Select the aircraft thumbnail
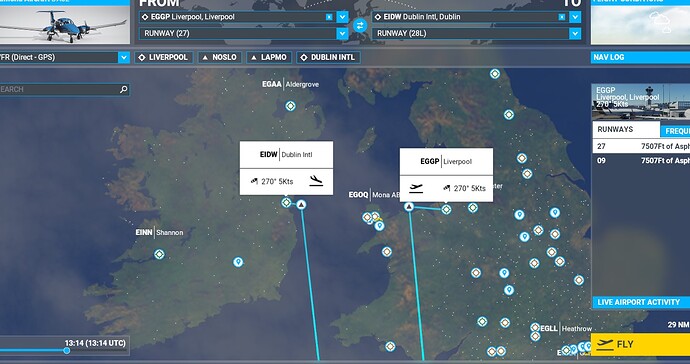Image resolution: width=690 pixels, height=364 pixels. tap(65, 25)
